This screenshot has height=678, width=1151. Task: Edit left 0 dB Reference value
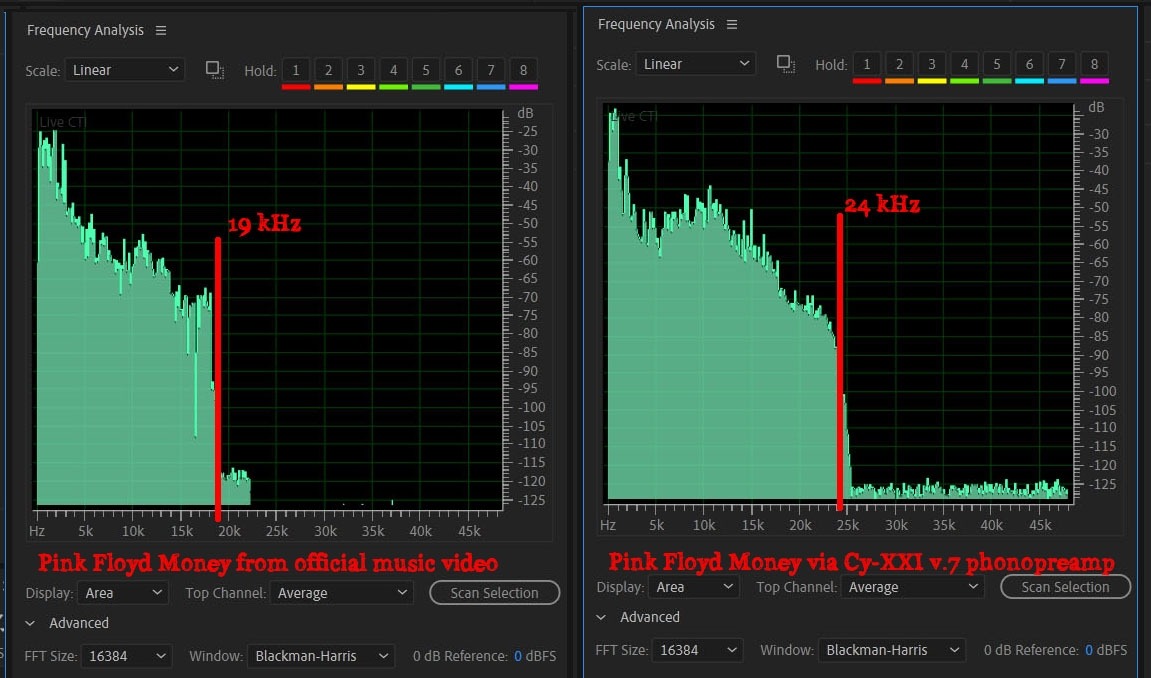point(518,656)
